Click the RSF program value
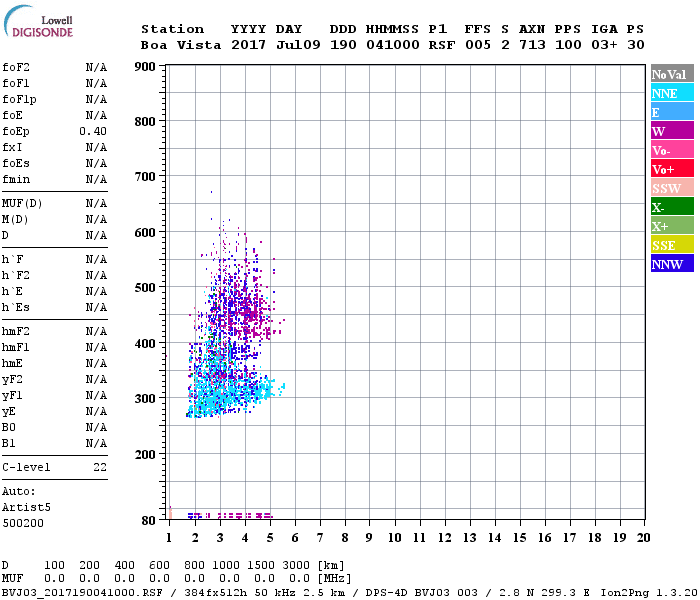 (x=442, y=45)
